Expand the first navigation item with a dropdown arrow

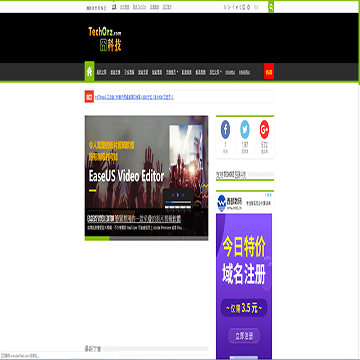click(172, 72)
